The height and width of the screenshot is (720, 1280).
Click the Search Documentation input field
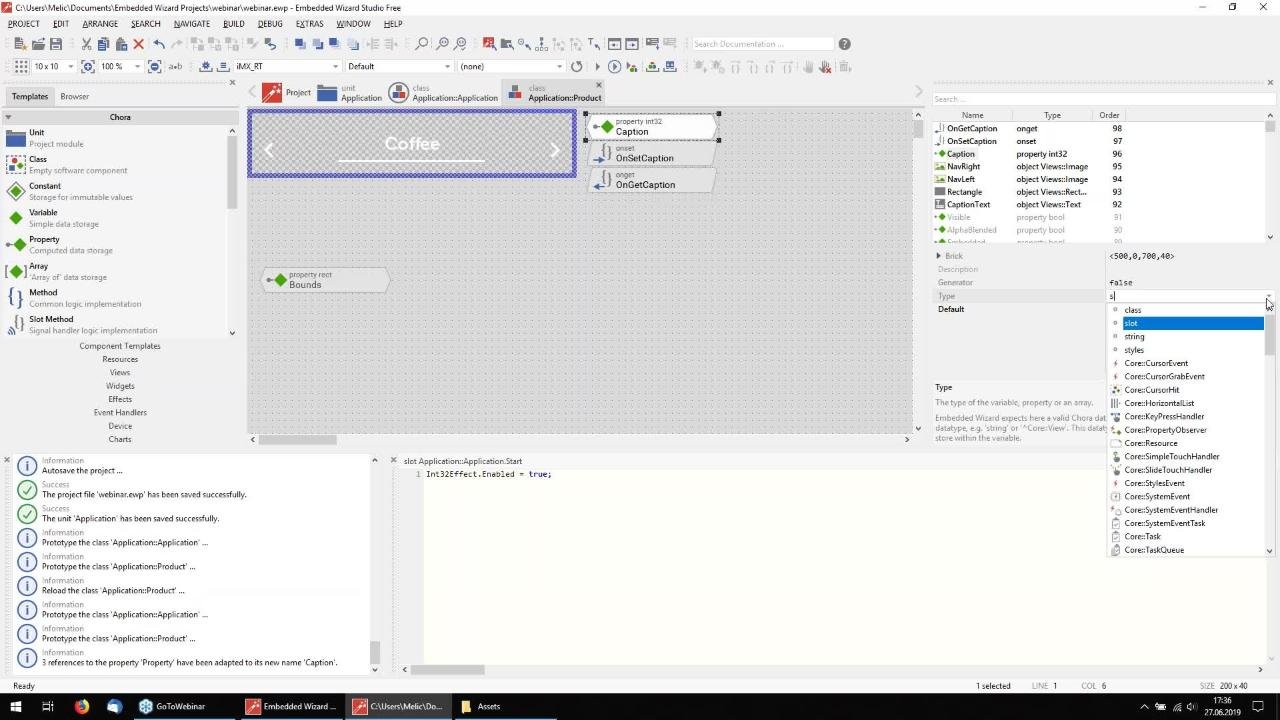762,44
